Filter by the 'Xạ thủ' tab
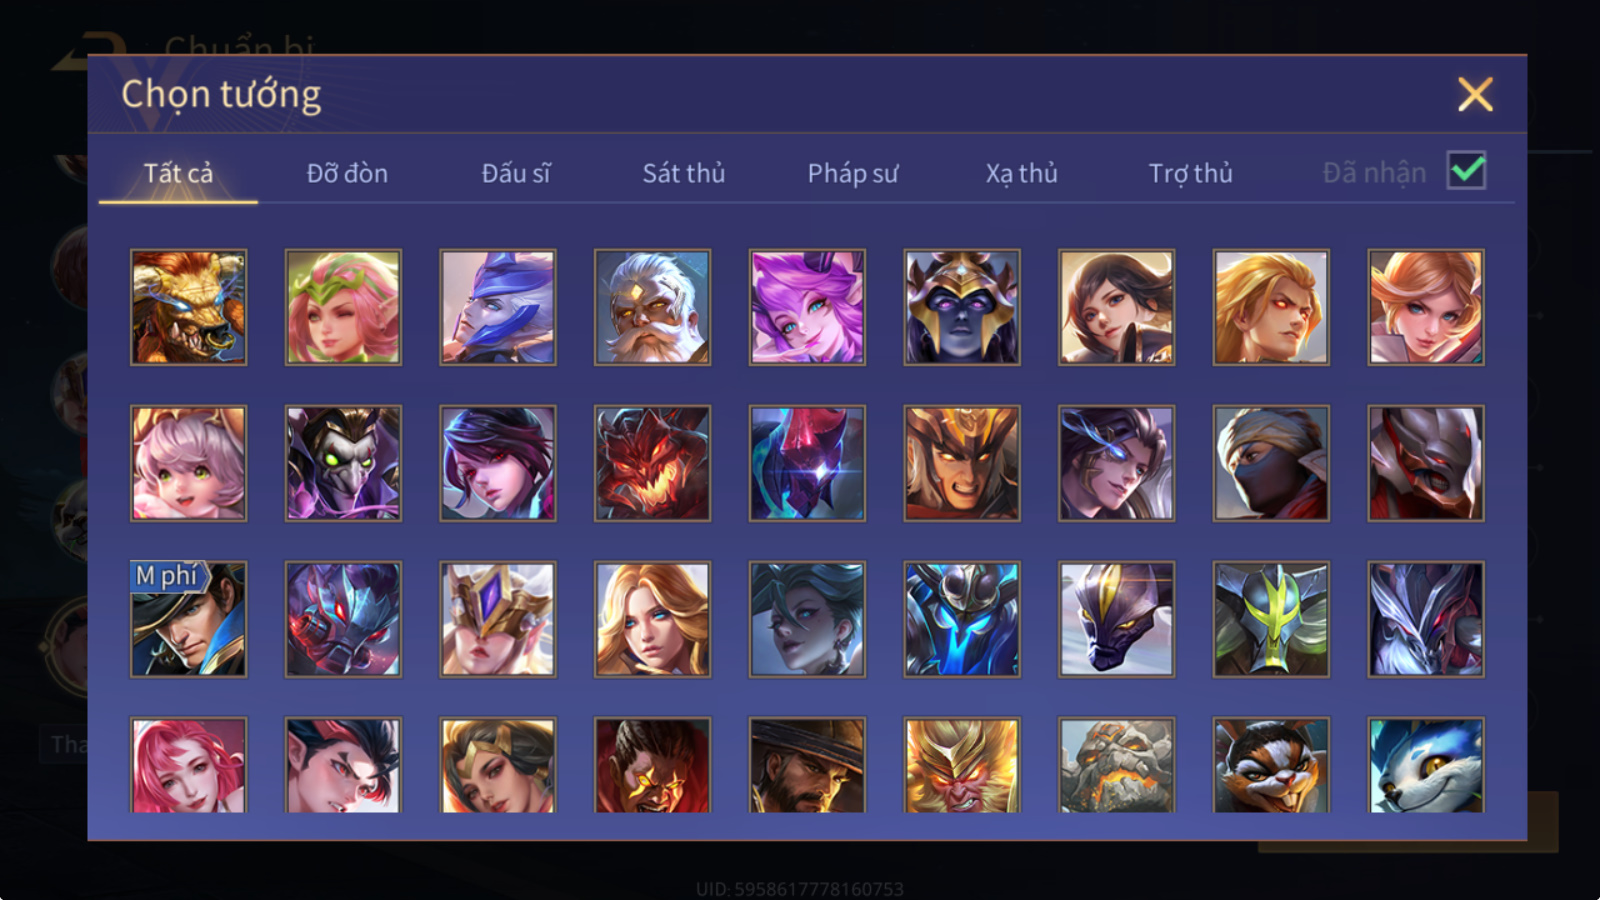Viewport: 1600px width, 900px height. (x=1021, y=173)
